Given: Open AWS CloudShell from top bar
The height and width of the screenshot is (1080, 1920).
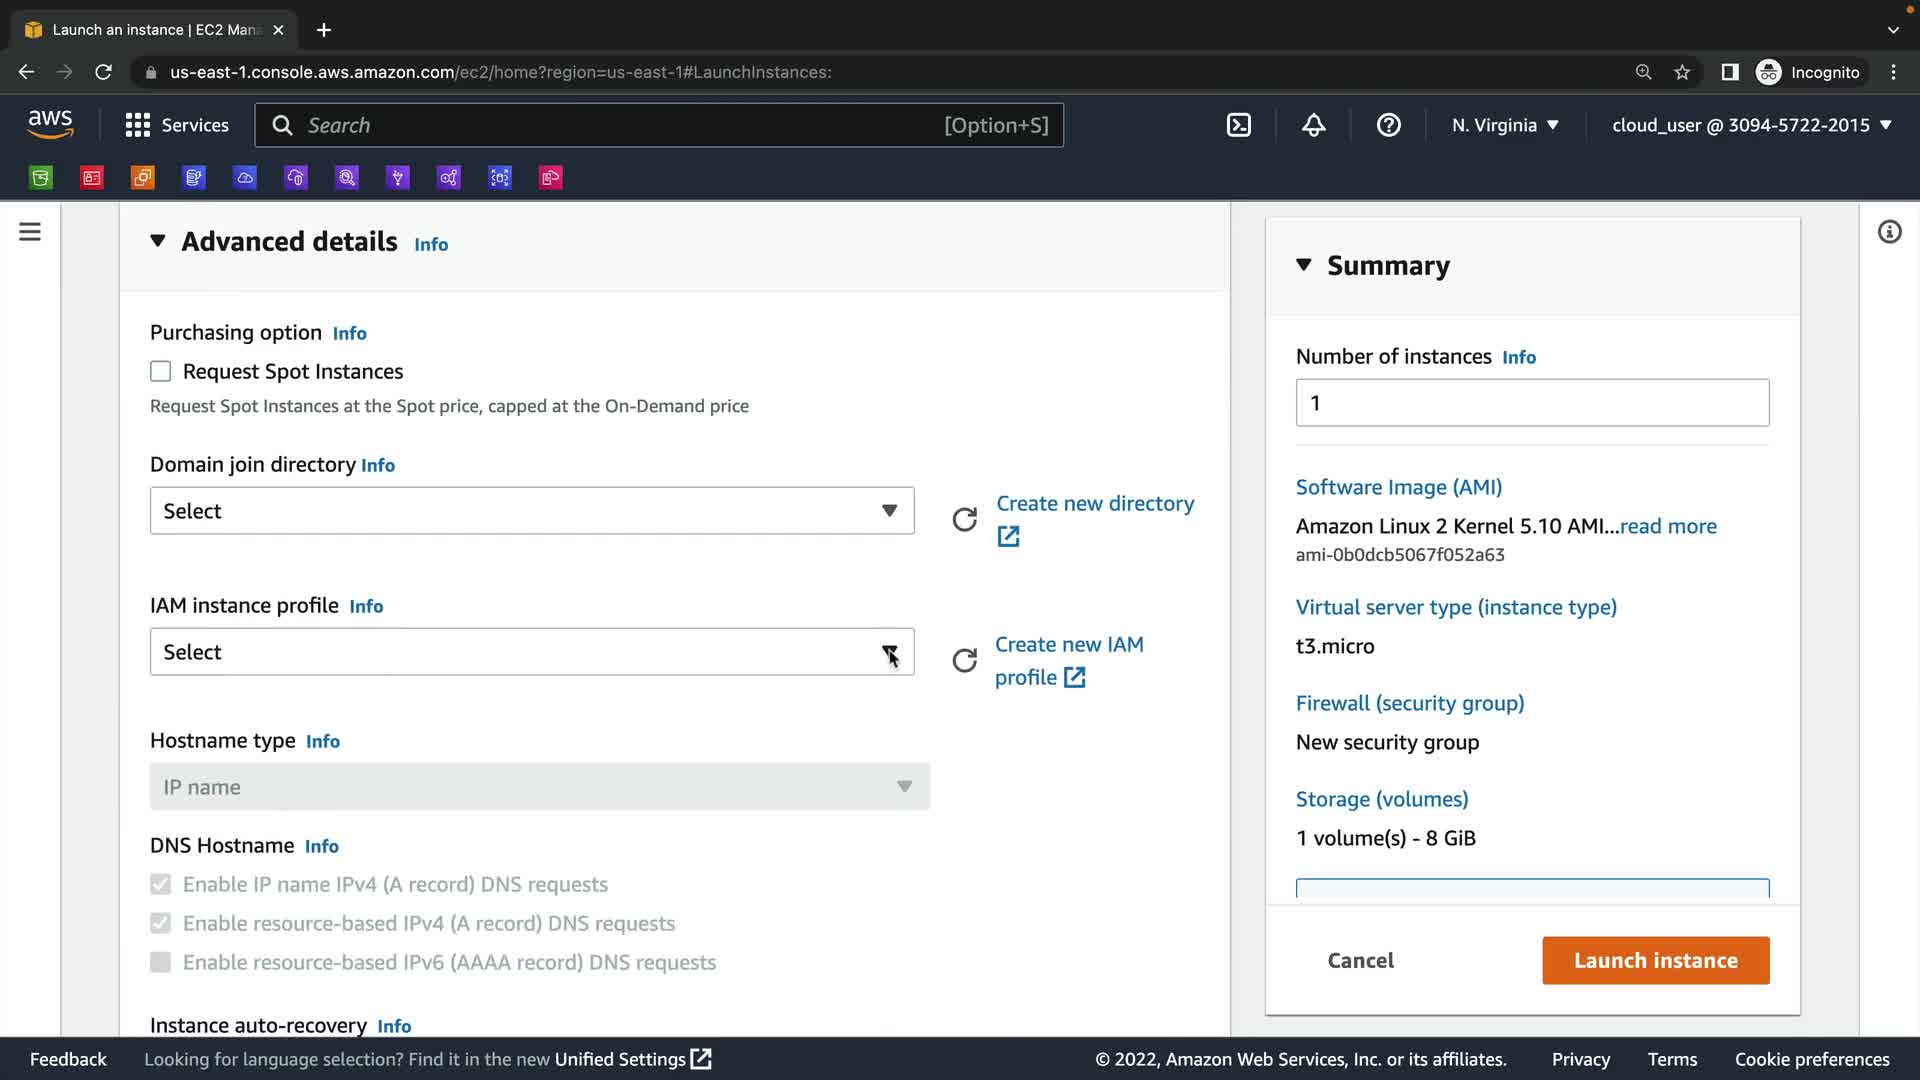Looking at the screenshot, I should click(1239, 125).
